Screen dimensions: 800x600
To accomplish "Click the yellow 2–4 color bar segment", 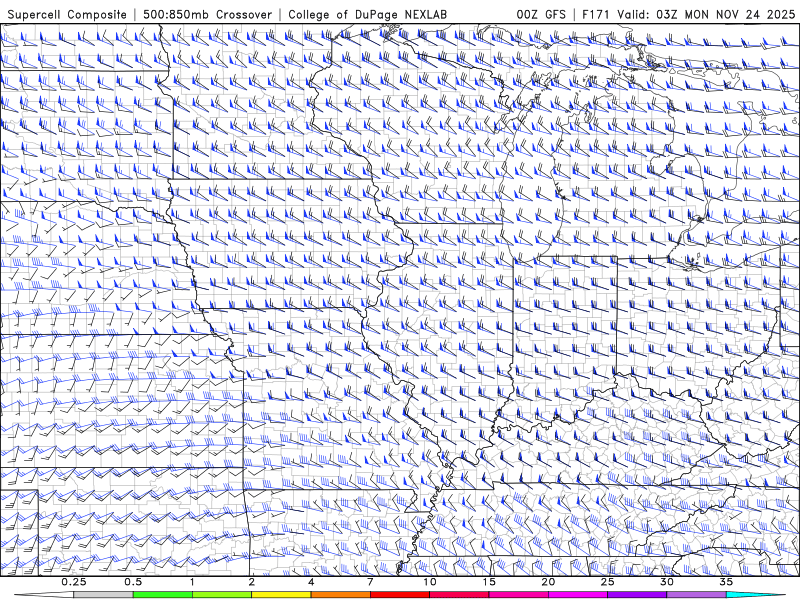I will 281,595.
